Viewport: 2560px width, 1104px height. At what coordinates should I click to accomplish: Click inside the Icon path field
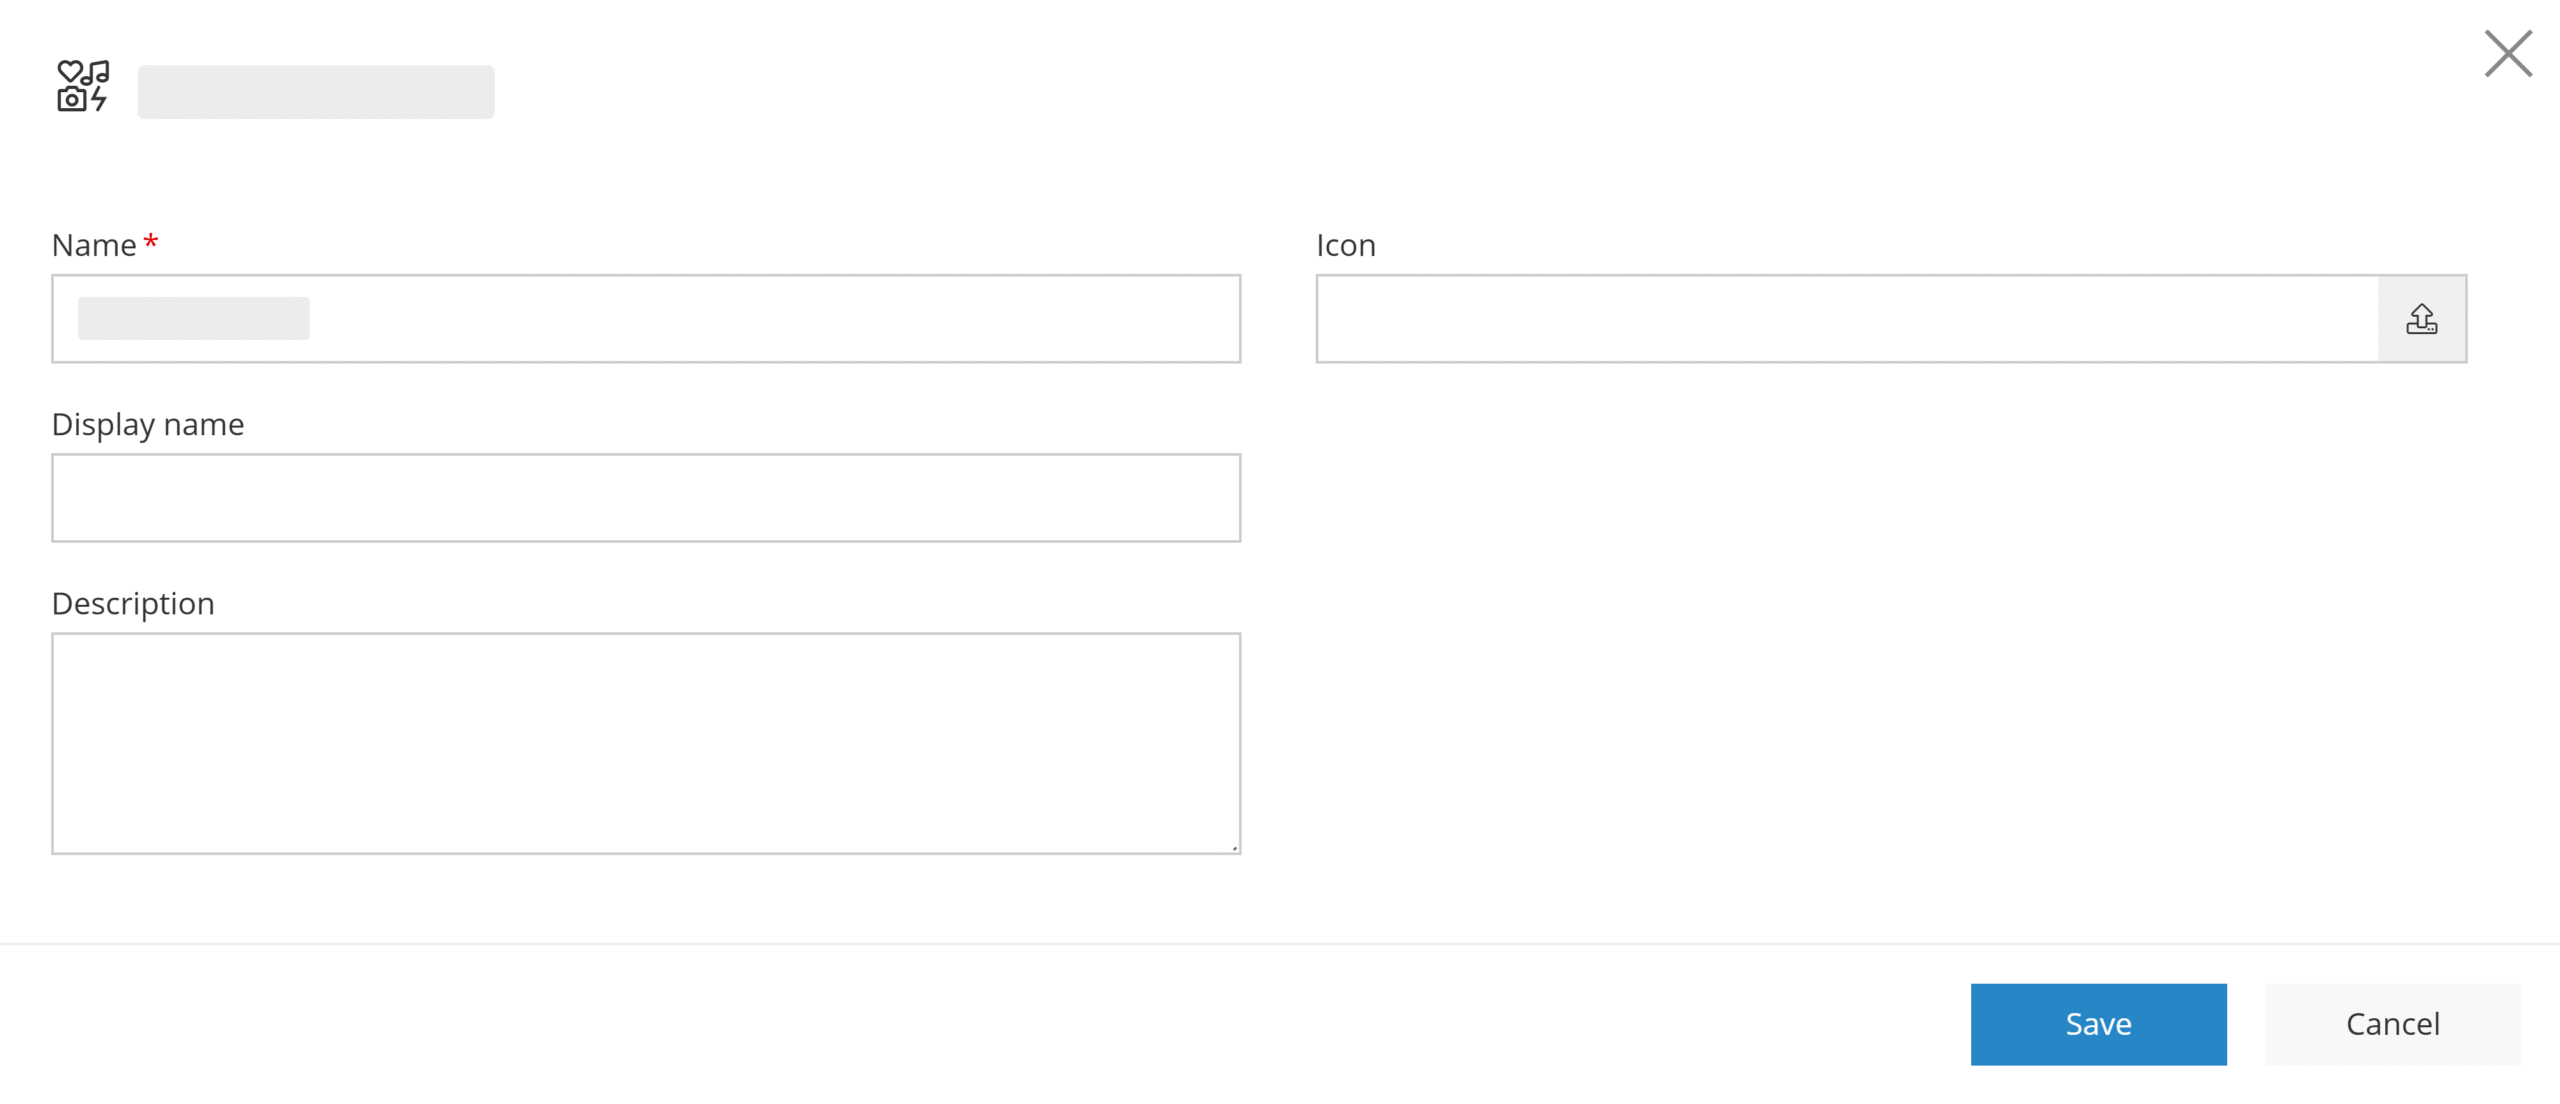tap(1847, 319)
